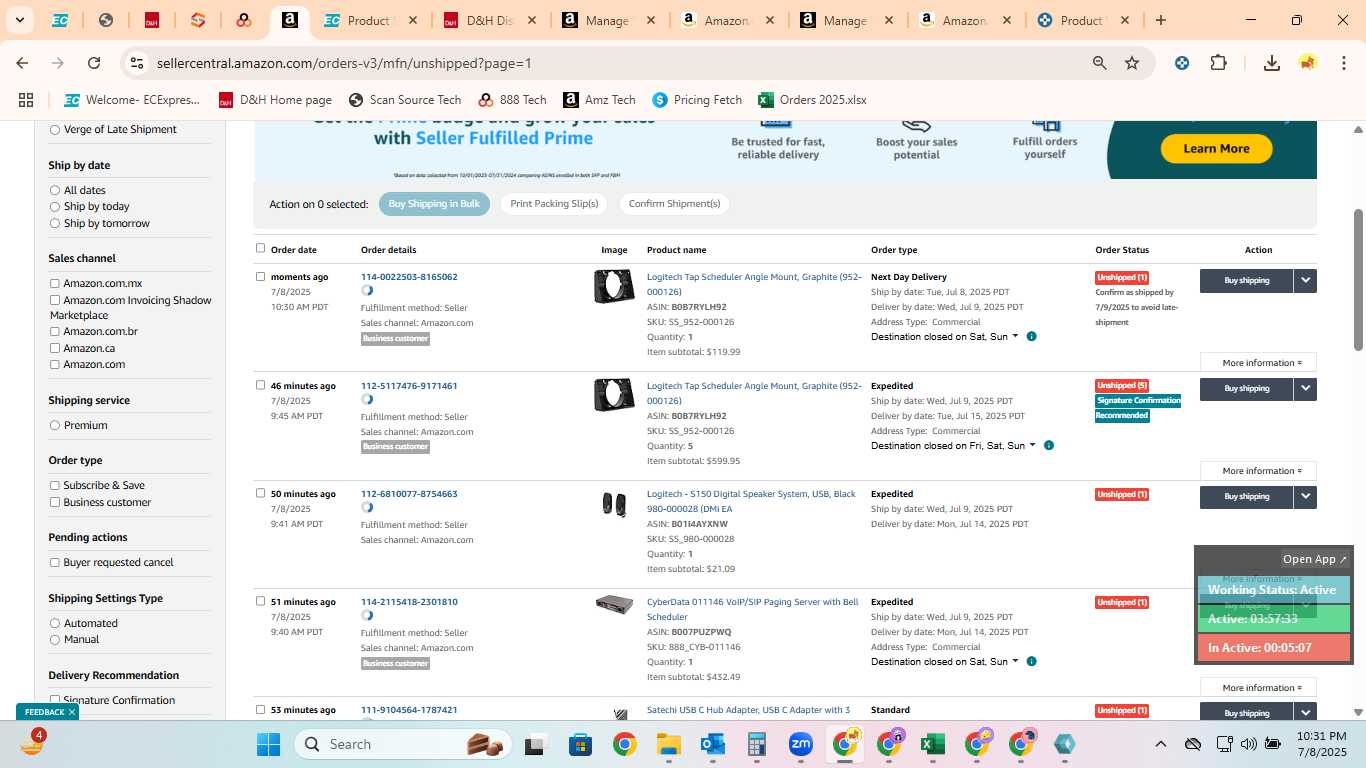Screen dimensions: 1366x768
Task: Open the Scan Source Tech bookmark
Action: point(405,100)
